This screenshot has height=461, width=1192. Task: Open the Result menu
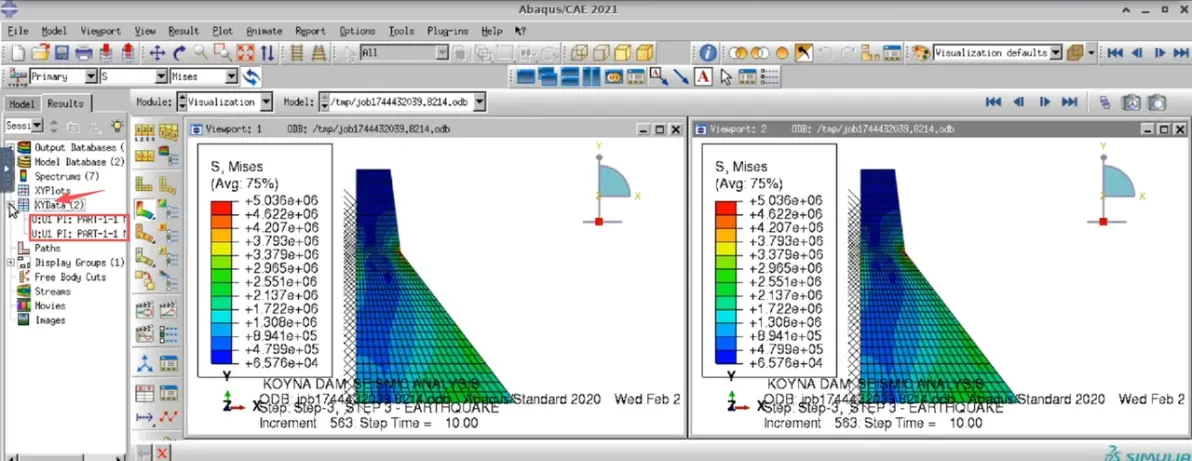coord(183,31)
